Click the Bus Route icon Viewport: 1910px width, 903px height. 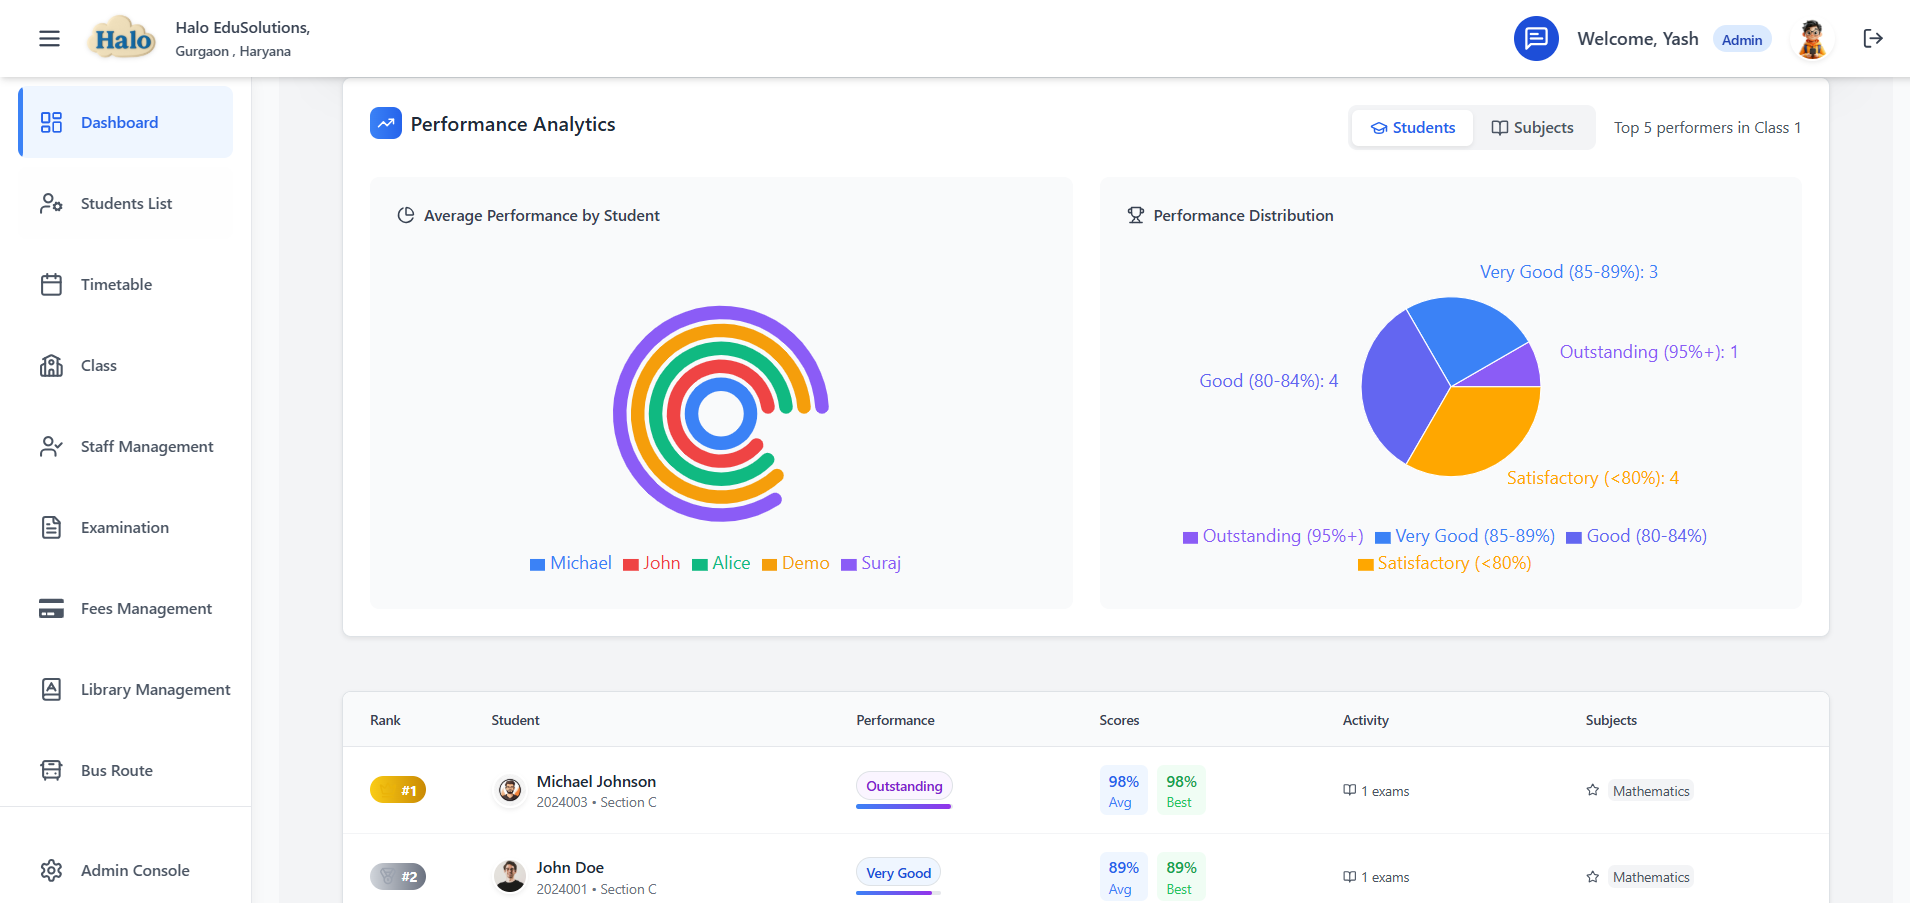51,770
